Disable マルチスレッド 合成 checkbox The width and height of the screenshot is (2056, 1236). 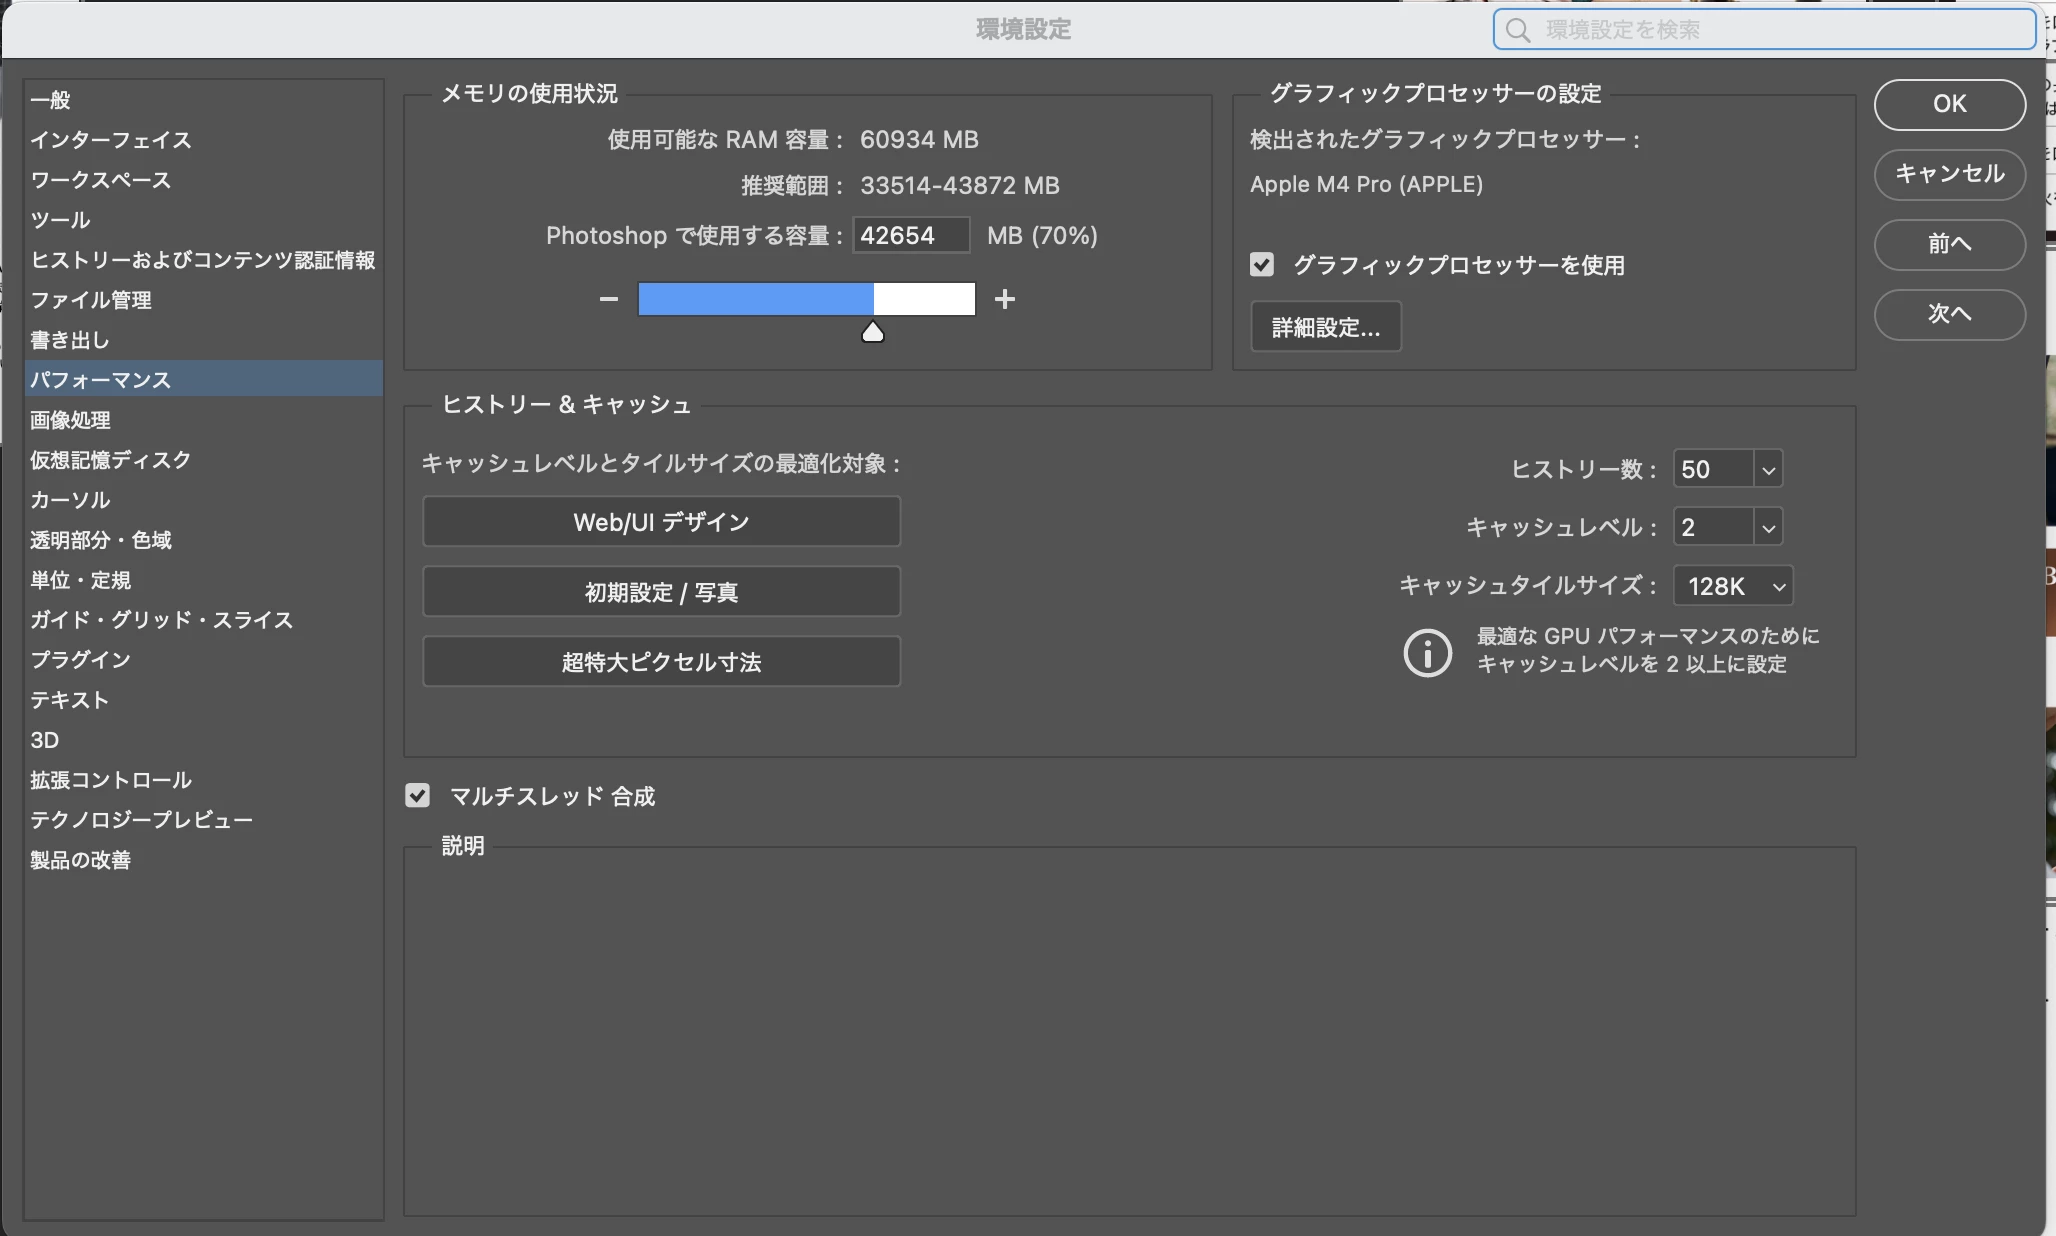click(x=417, y=796)
